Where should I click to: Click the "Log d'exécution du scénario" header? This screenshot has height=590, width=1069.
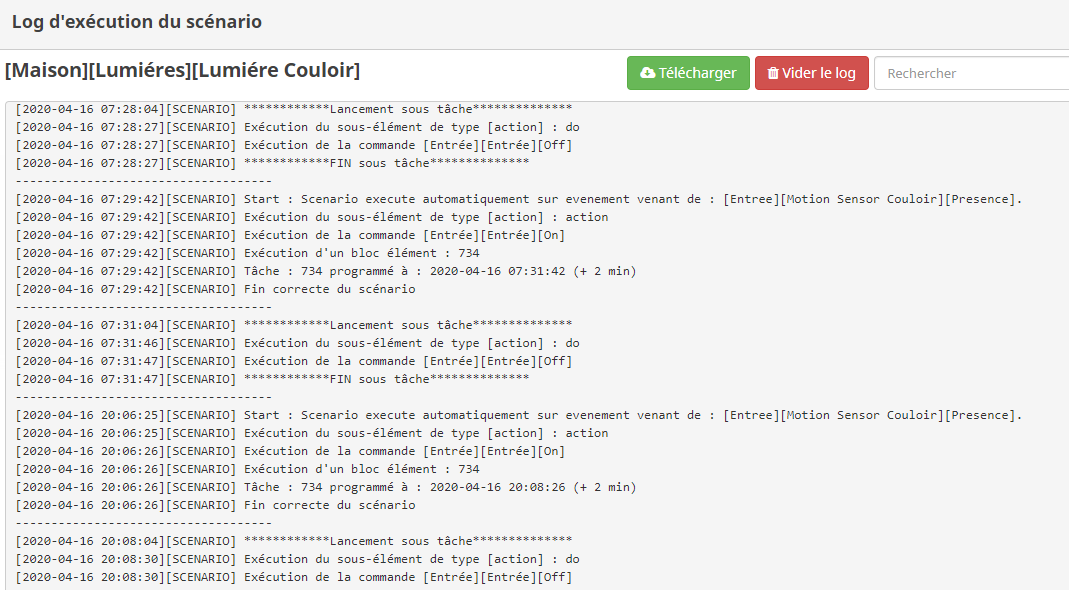click(137, 20)
